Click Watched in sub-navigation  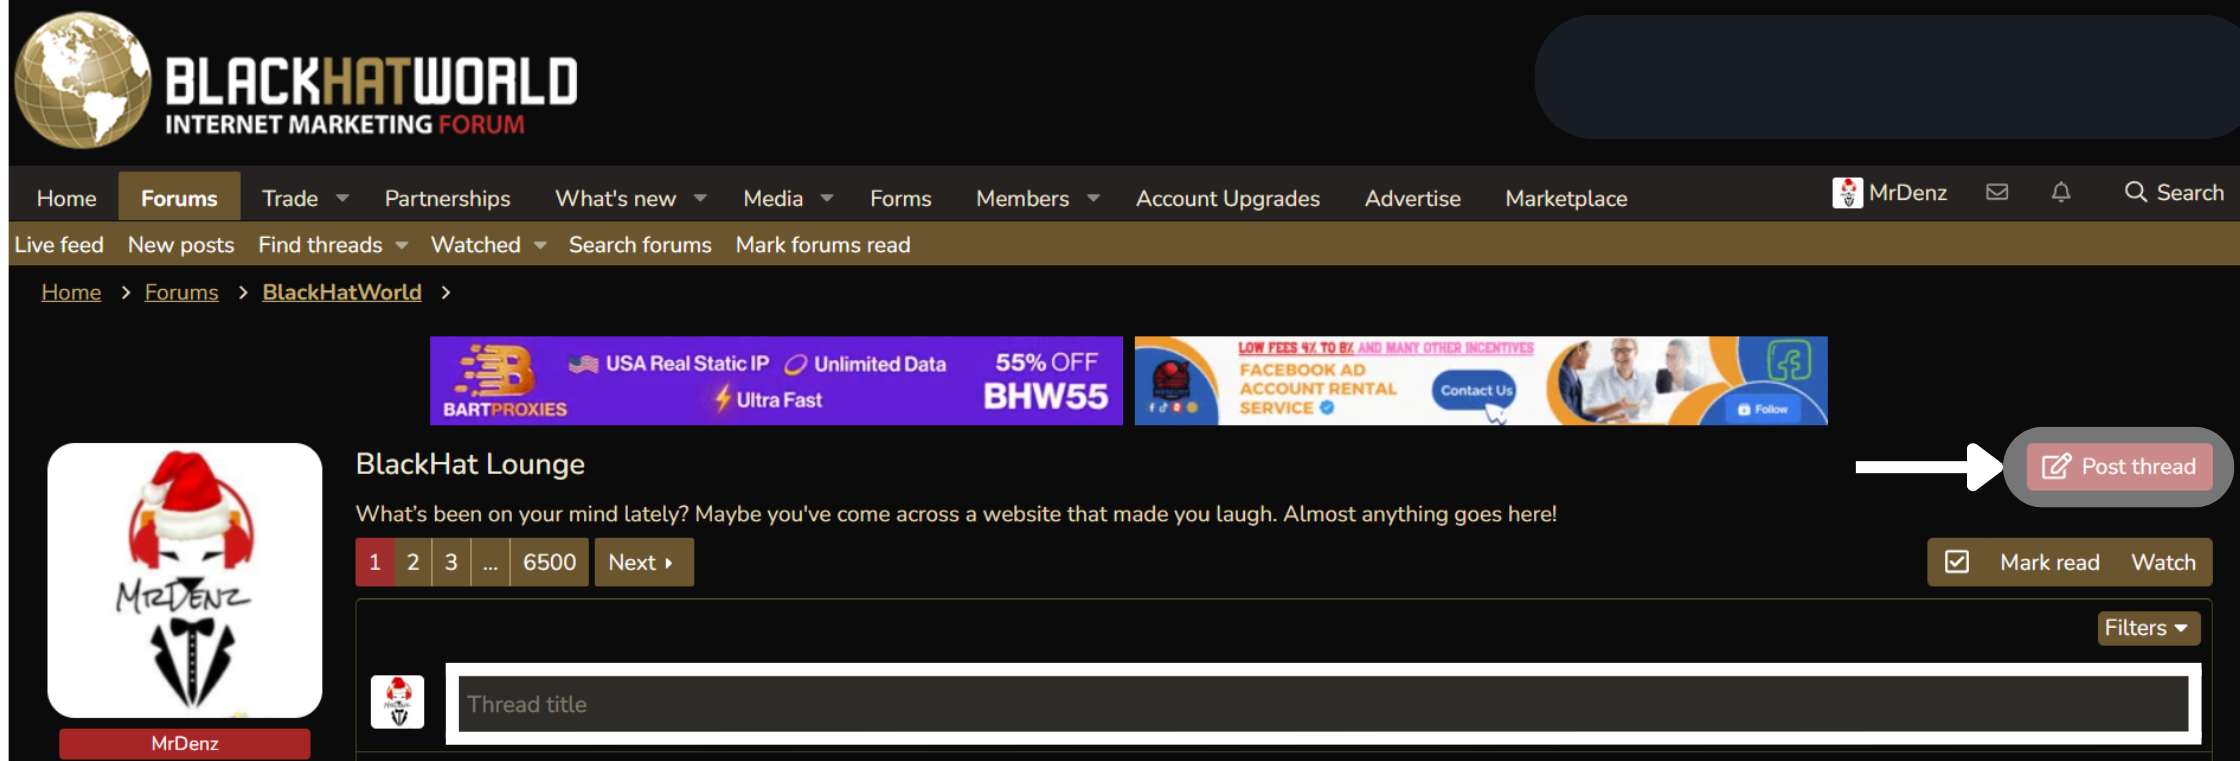(x=476, y=245)
